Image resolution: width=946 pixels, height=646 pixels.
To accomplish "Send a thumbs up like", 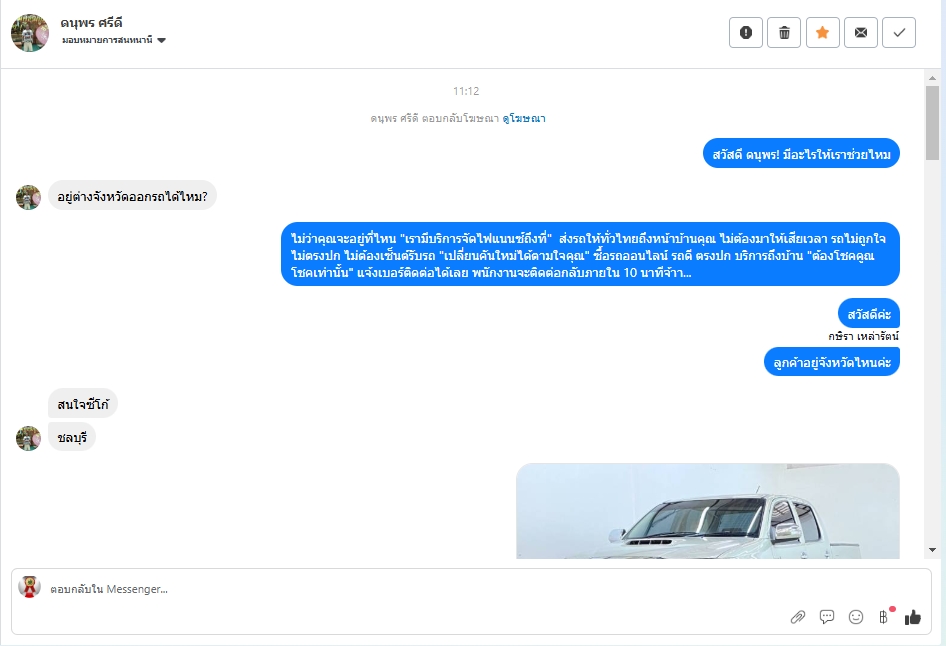I will (x=913, y=617).
